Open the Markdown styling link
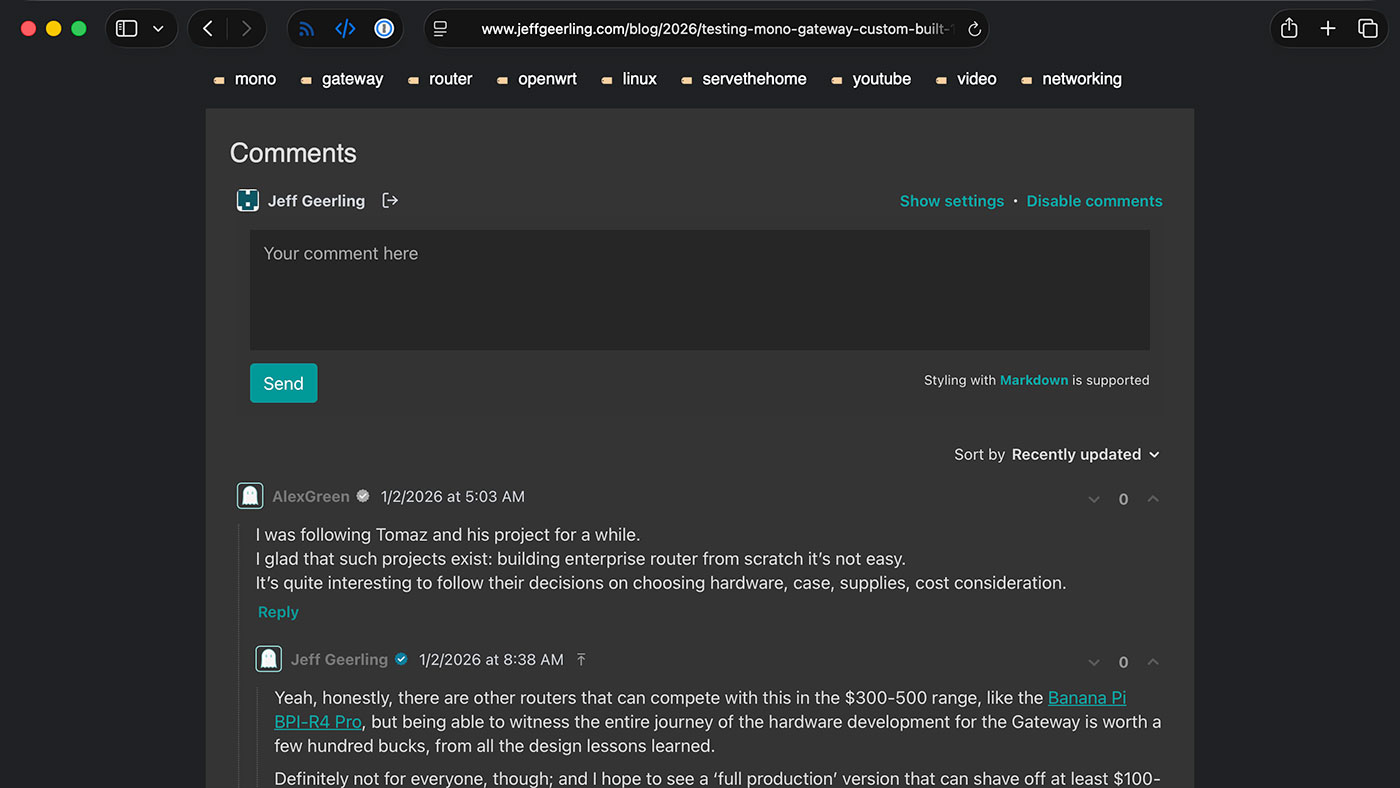The image size is (1400, 788). coord(1034,380)
